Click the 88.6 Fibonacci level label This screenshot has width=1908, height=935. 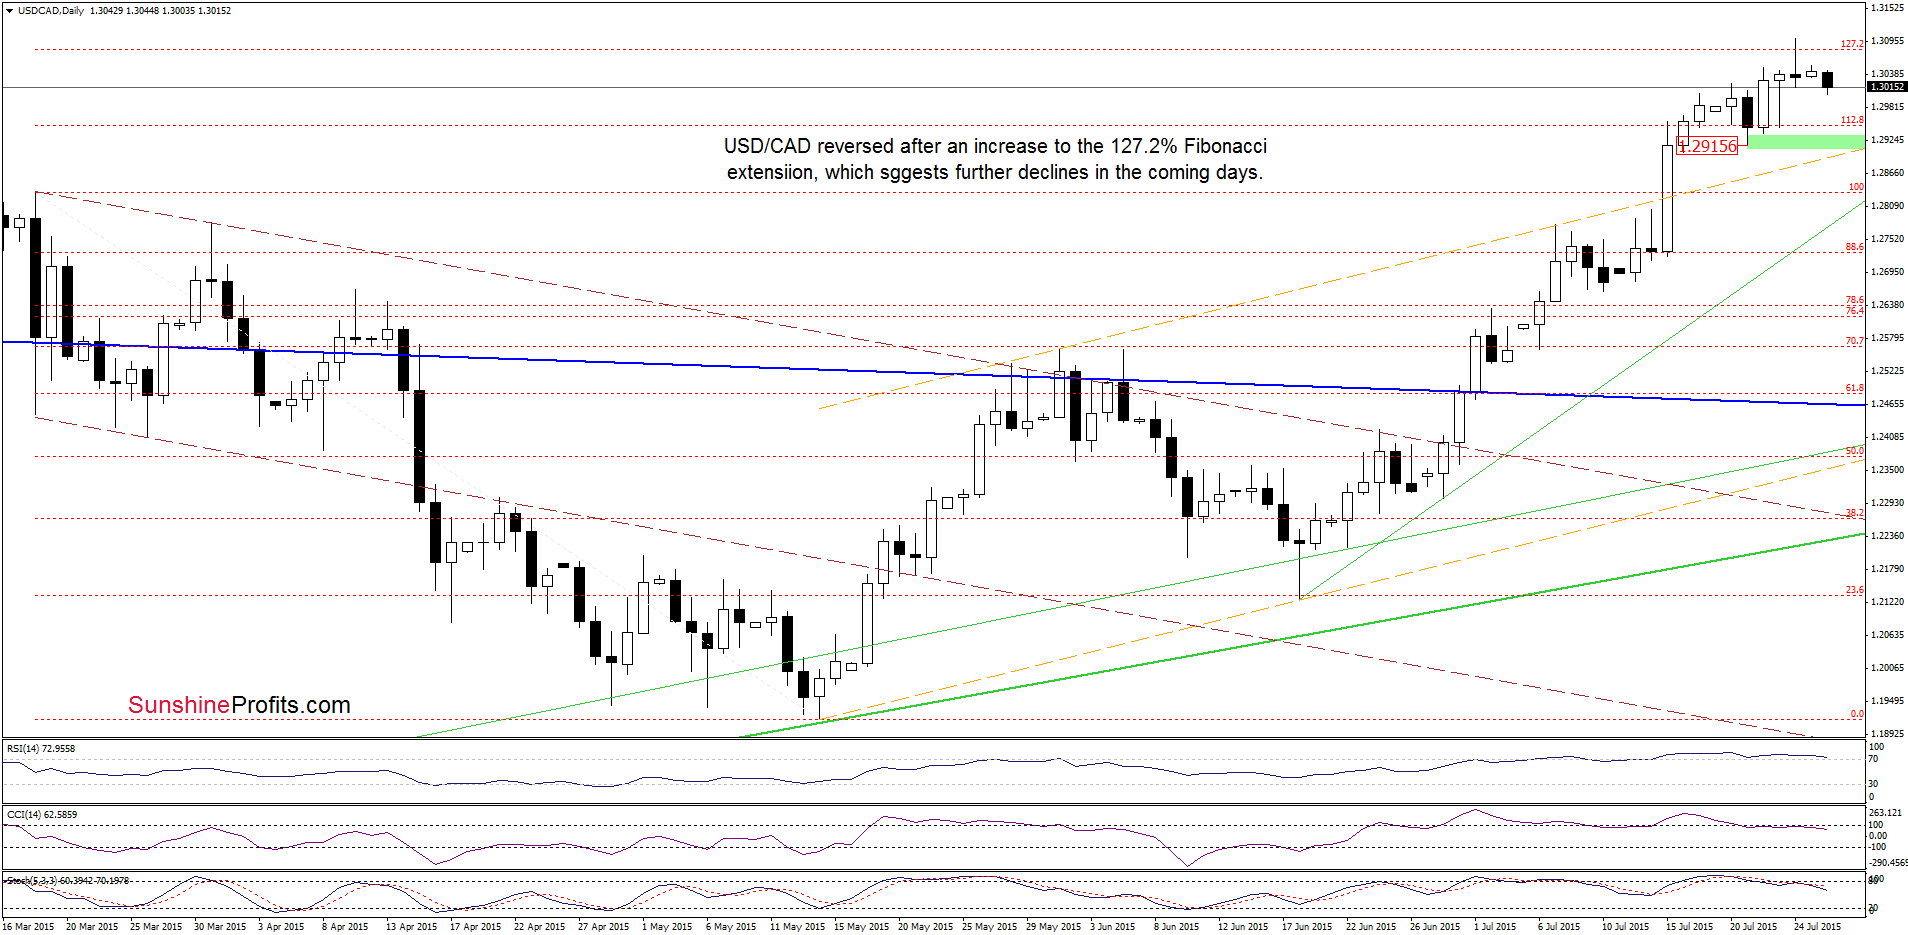[x=1854, y=247]
